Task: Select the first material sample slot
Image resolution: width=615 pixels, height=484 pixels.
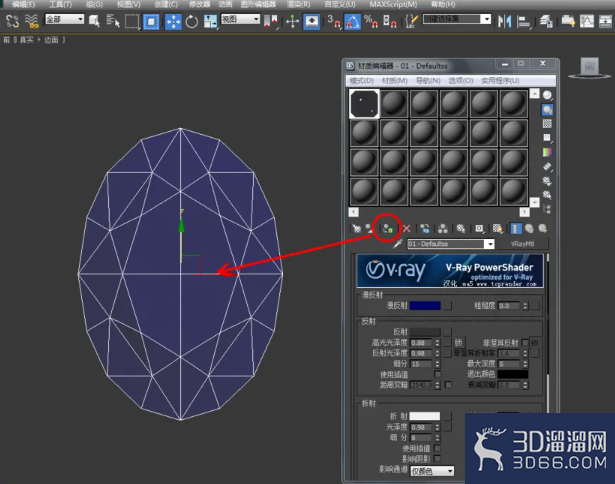Action: coord(364,104)
